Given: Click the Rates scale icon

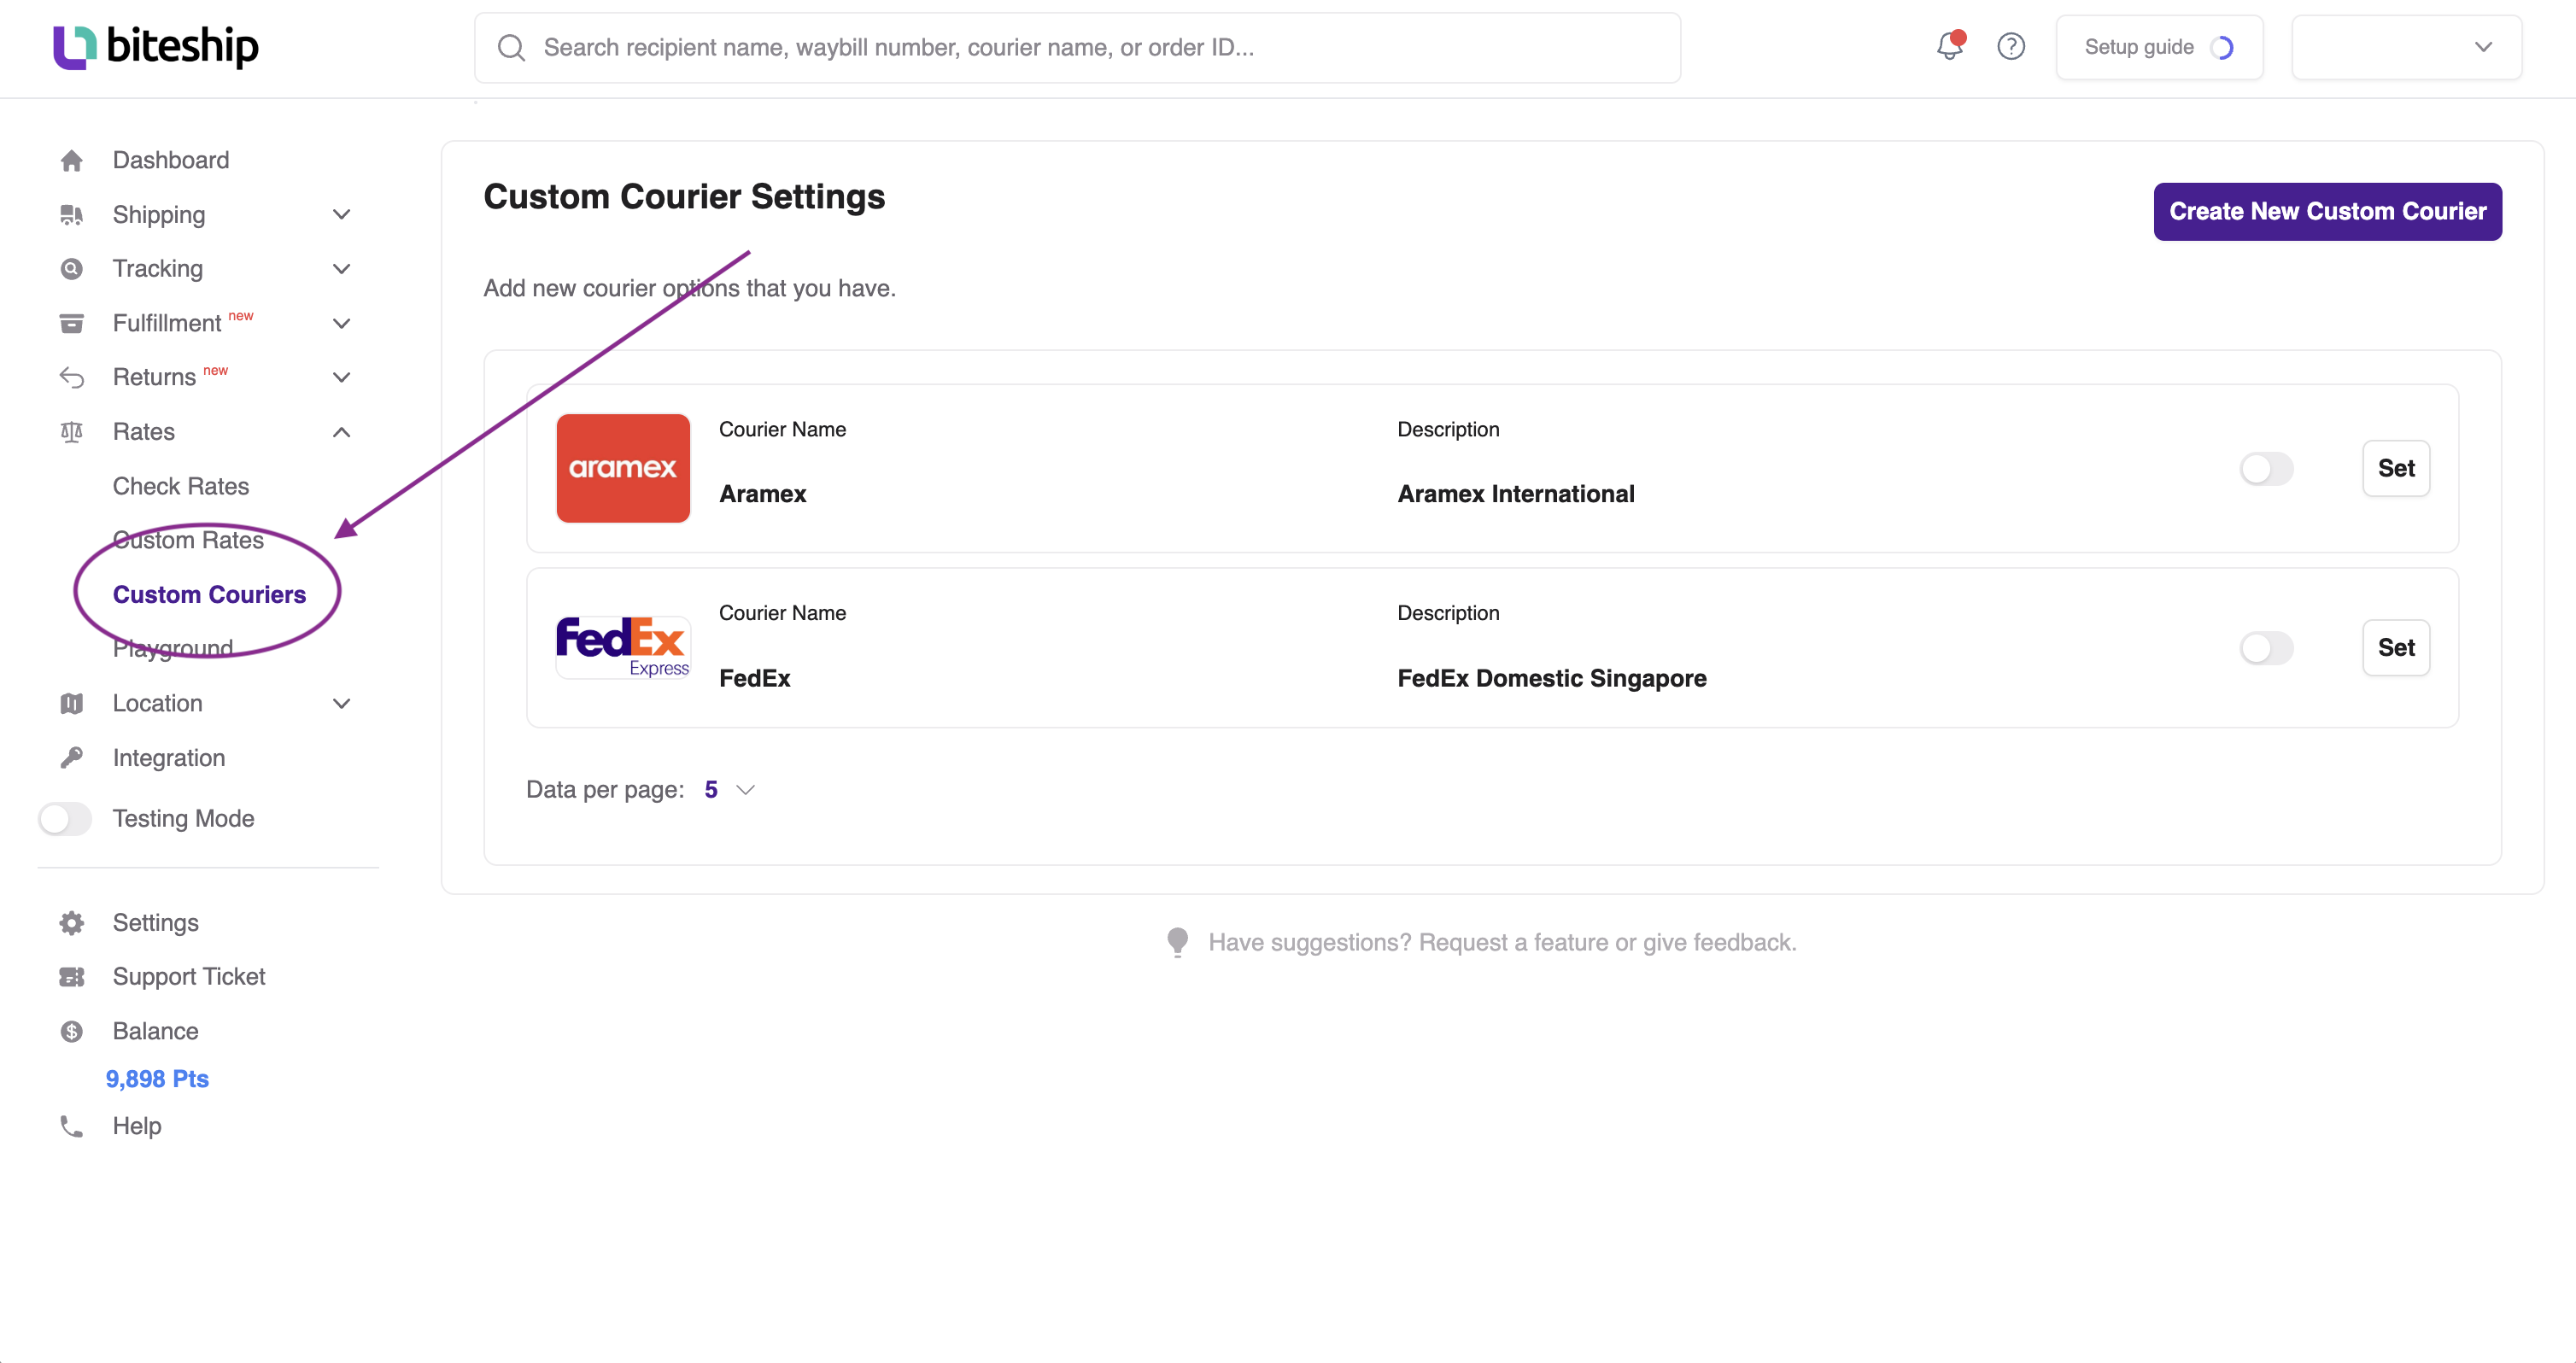Looking at the screenshot, I should coord(72,432).
